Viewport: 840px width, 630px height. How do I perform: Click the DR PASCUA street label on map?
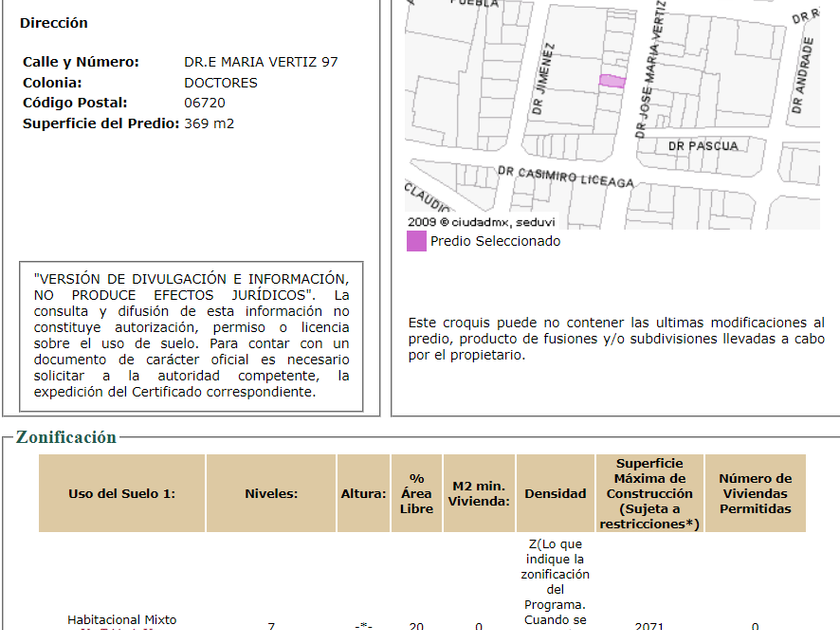[703, 146]
